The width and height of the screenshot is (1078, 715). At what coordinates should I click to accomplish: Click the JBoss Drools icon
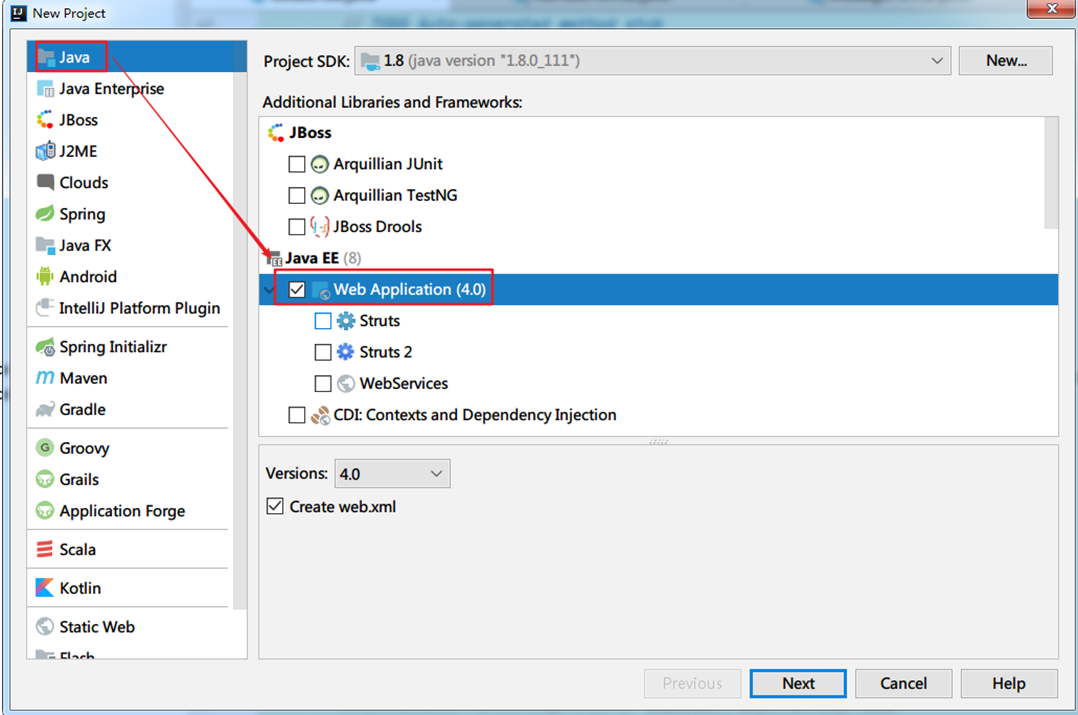320,227
